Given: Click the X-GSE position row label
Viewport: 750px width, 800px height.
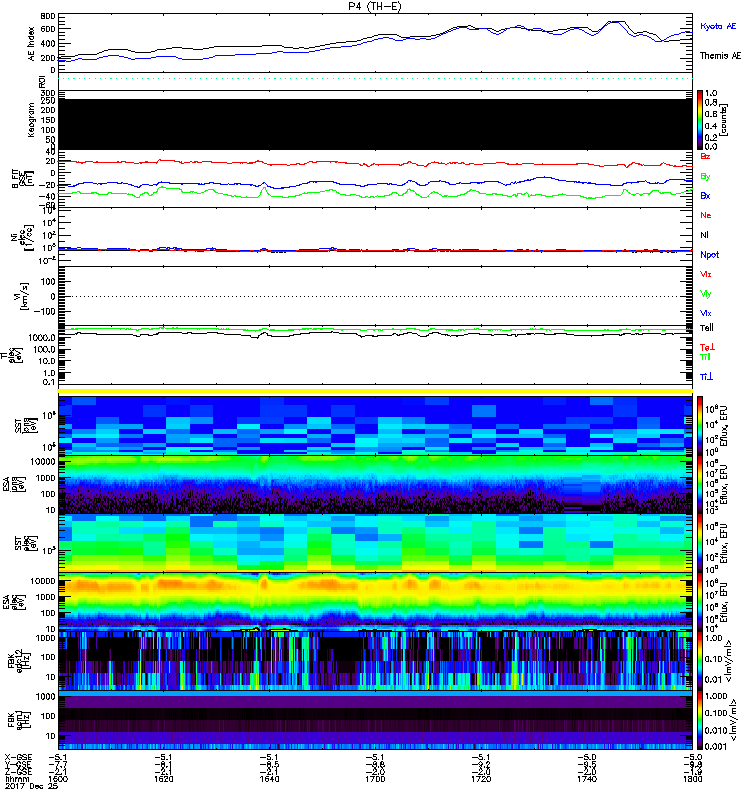Looking at the screenshot, I should [x=18, y=757].
